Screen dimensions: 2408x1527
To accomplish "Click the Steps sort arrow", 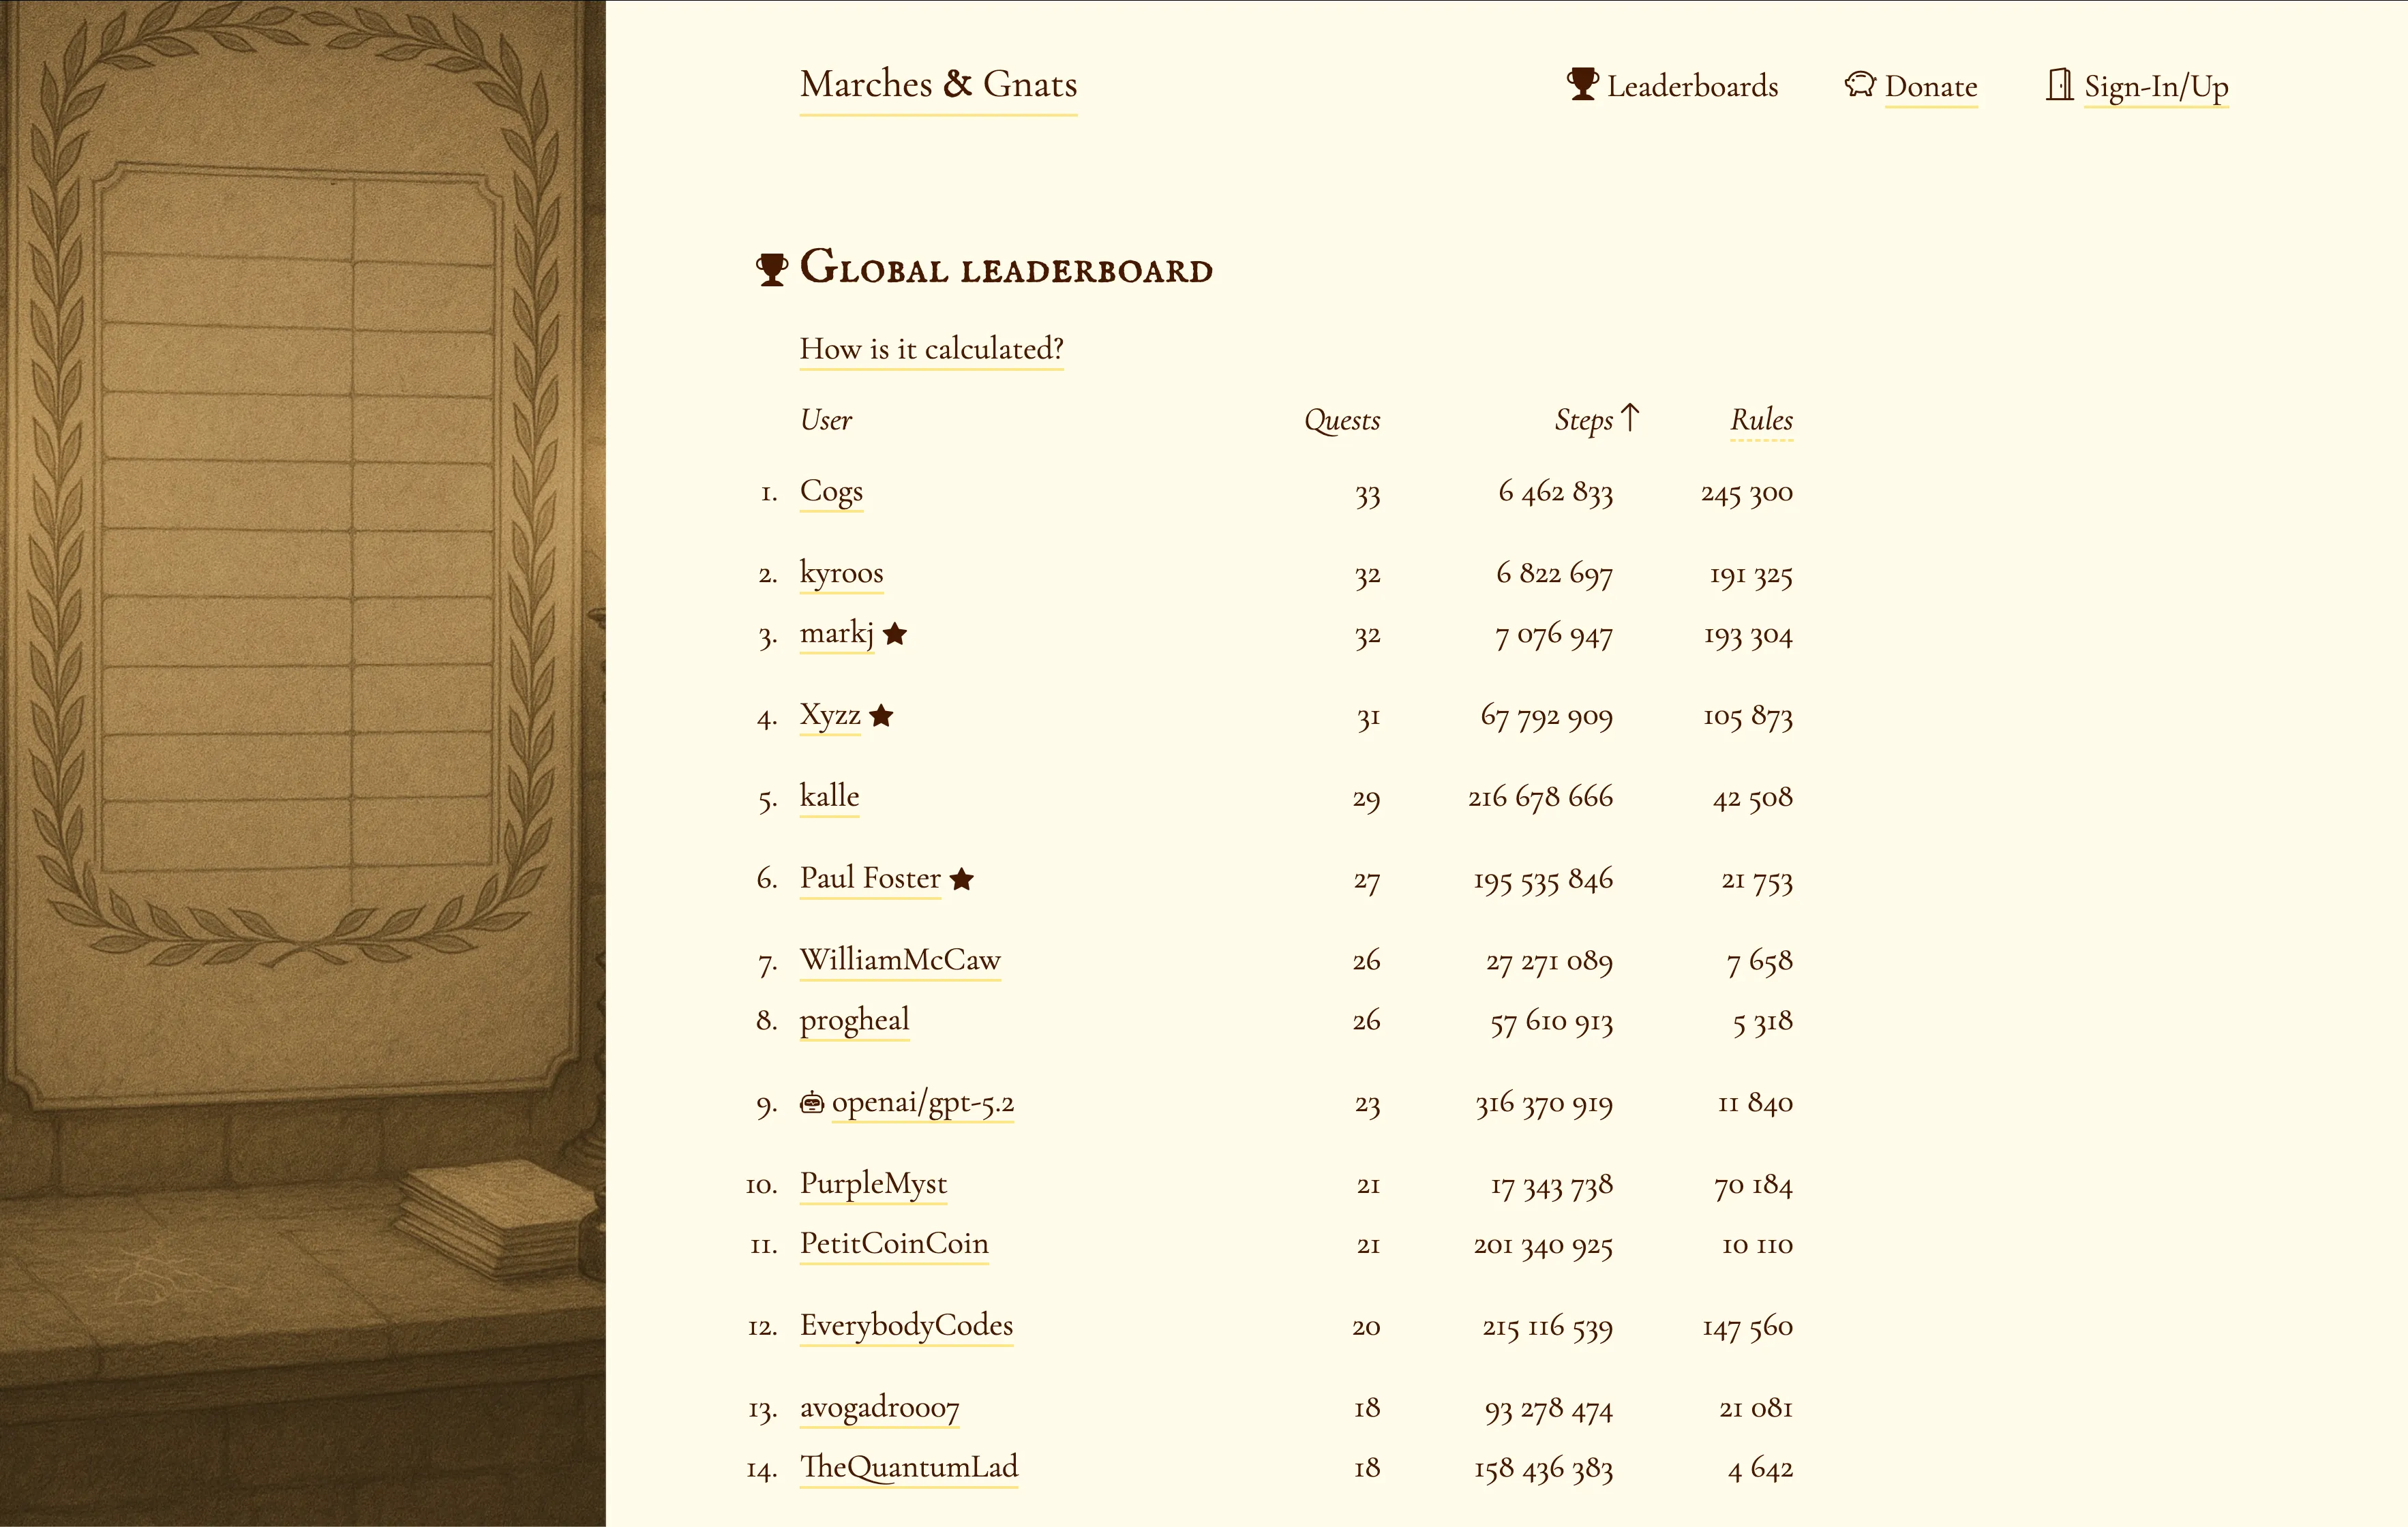I will (1630, 417).
